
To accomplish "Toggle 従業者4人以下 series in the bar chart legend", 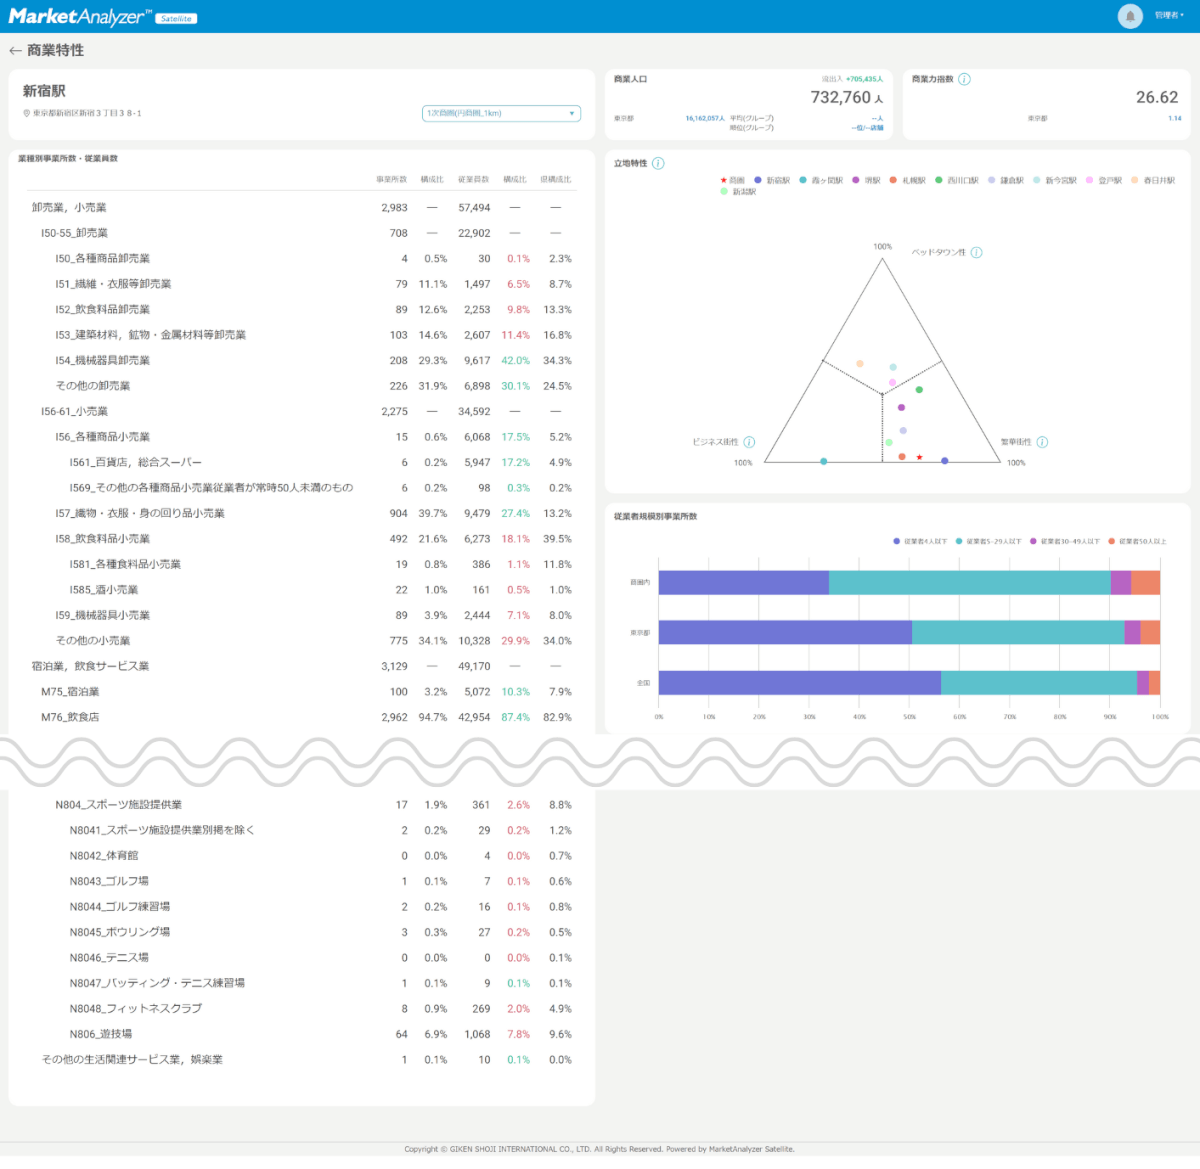I will point(920,541).
